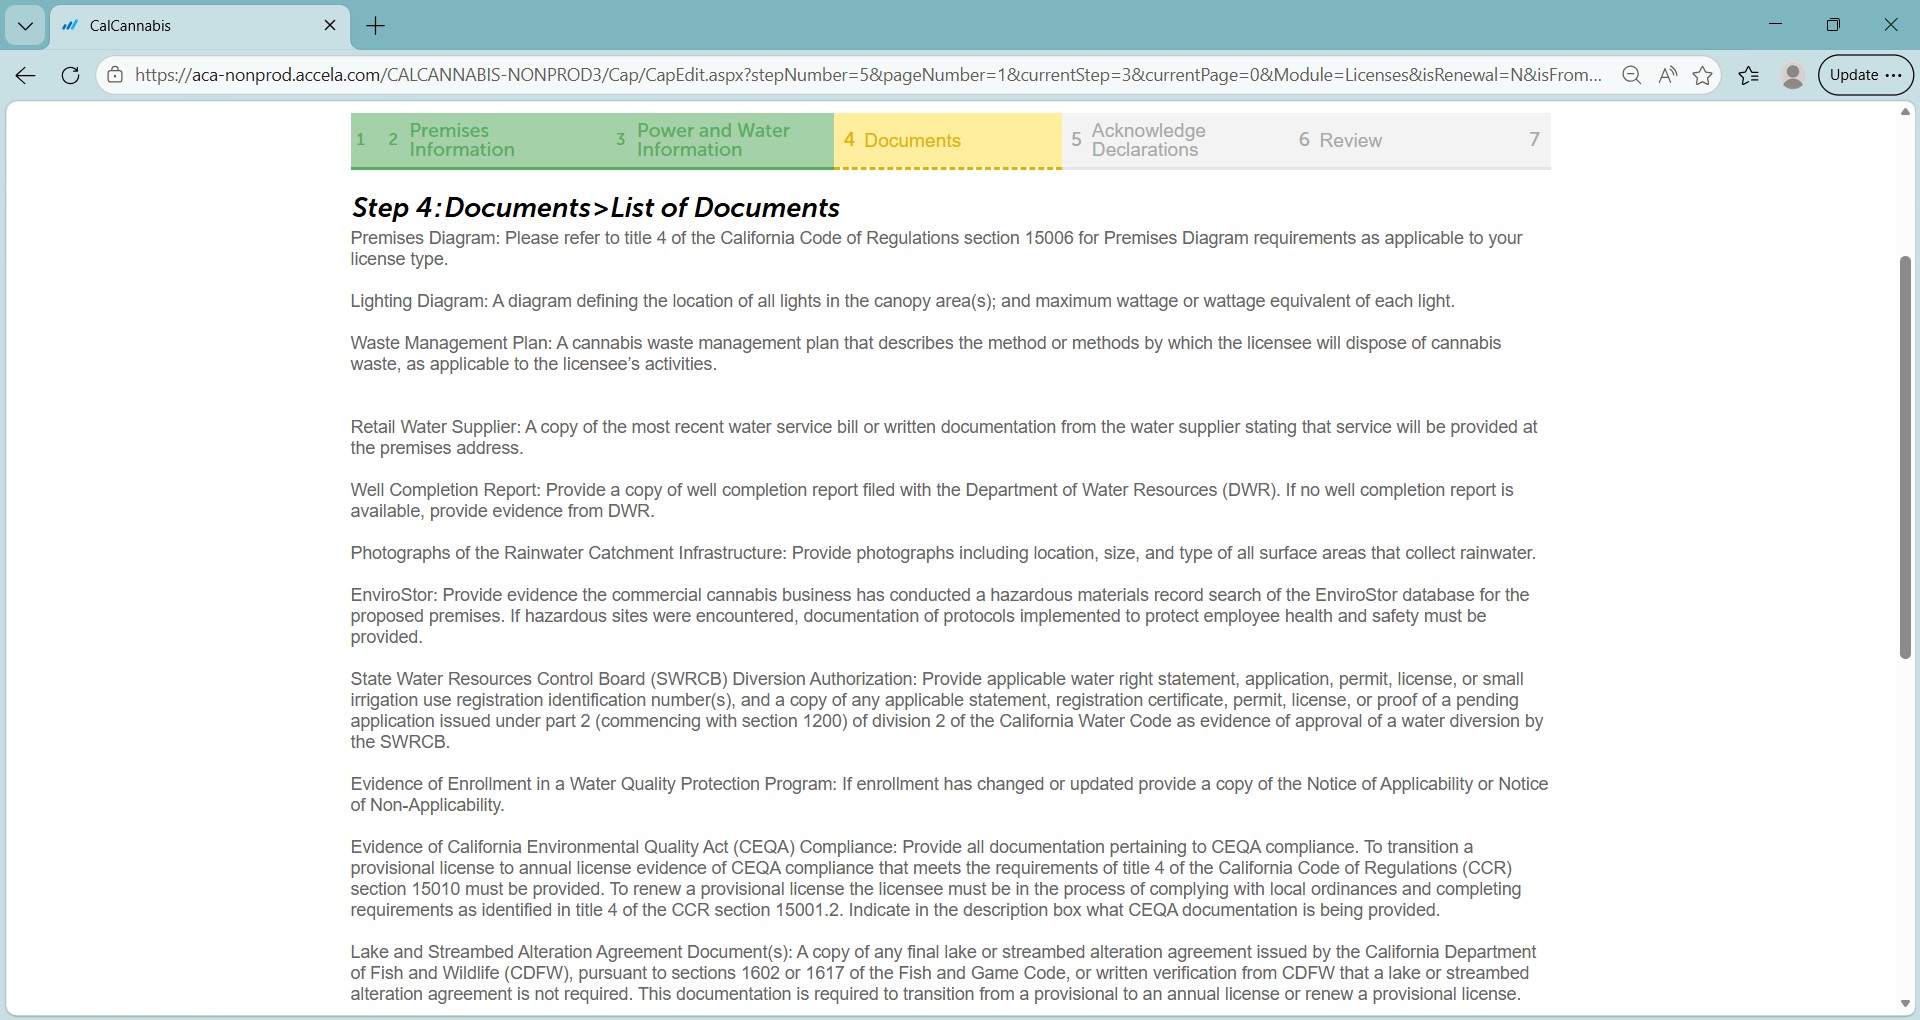Click the 'Premises Diagram' paragraph text
The width and height of the screenshot is (1920, 1020).
[x=936, y=248]
